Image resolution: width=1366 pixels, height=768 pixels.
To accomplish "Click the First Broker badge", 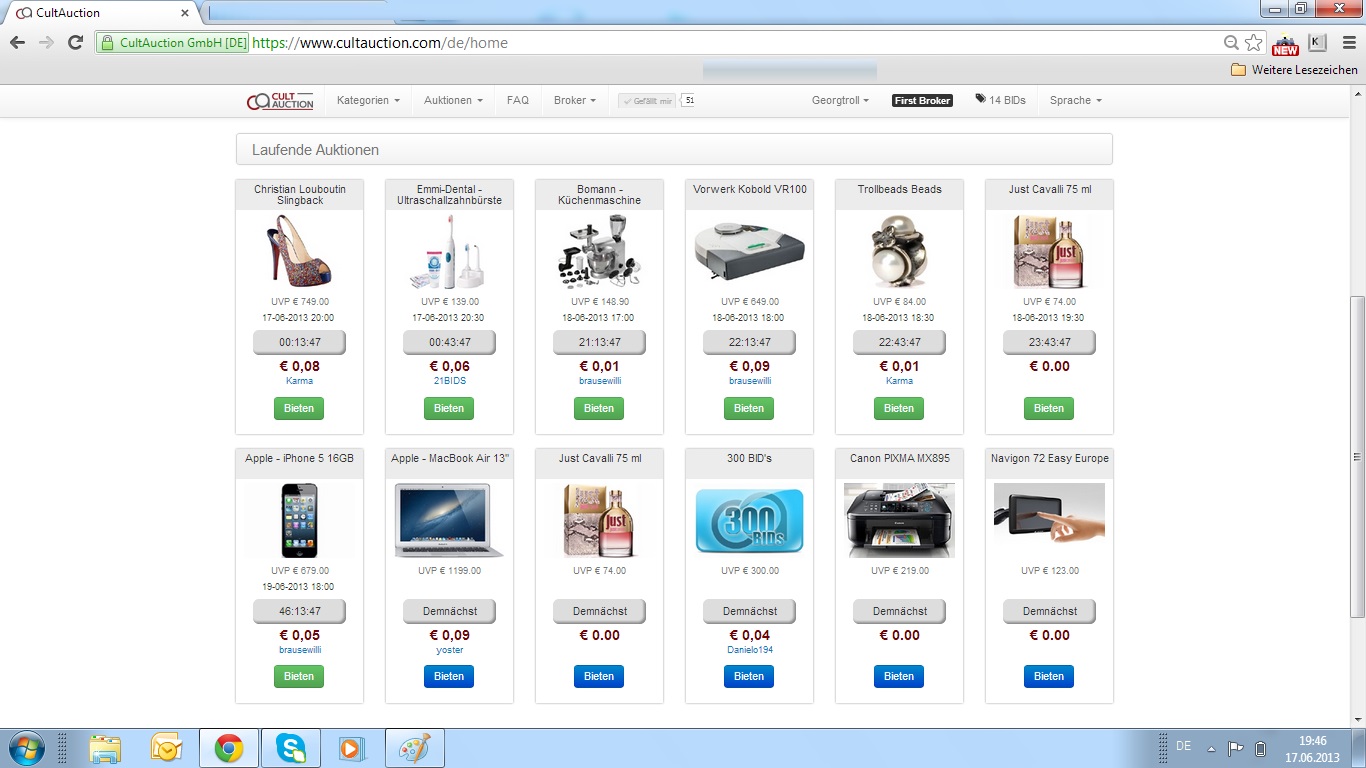I will [x=922, y=100].
